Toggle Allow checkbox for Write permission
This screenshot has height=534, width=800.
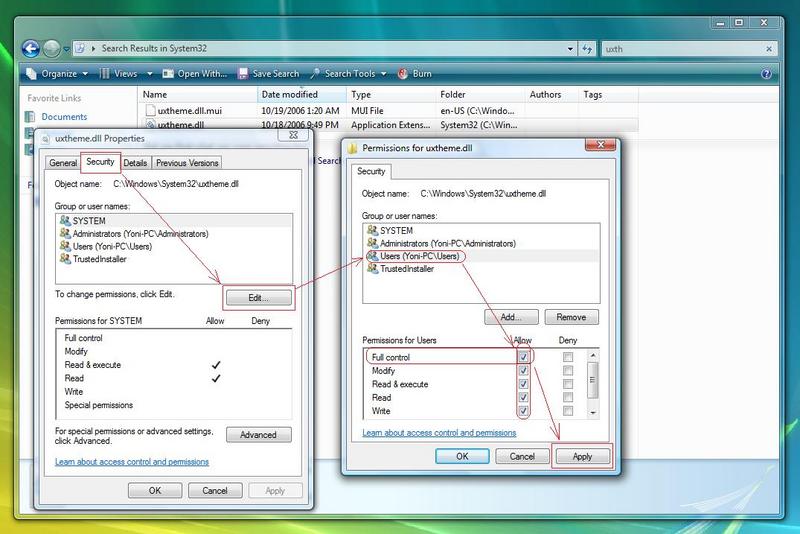[523, 411]
